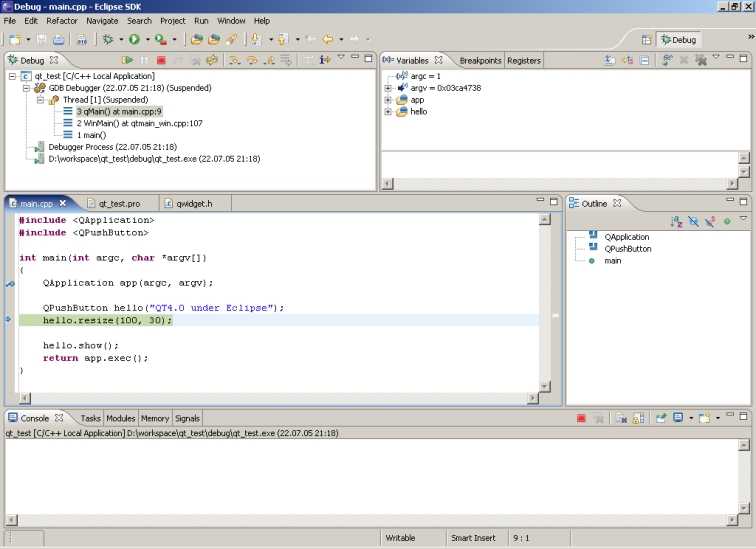The image size is (756, 549).
Task: Click the Open Type folder icon in toolbar
Action: tap(196, 39)
